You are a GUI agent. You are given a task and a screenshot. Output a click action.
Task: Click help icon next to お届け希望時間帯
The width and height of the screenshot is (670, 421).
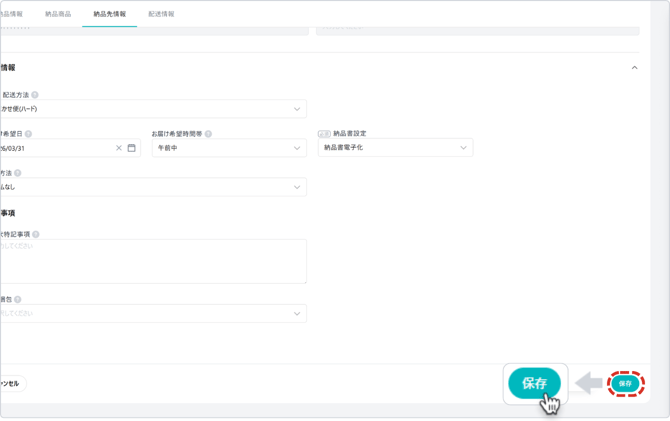coord(208,133)
